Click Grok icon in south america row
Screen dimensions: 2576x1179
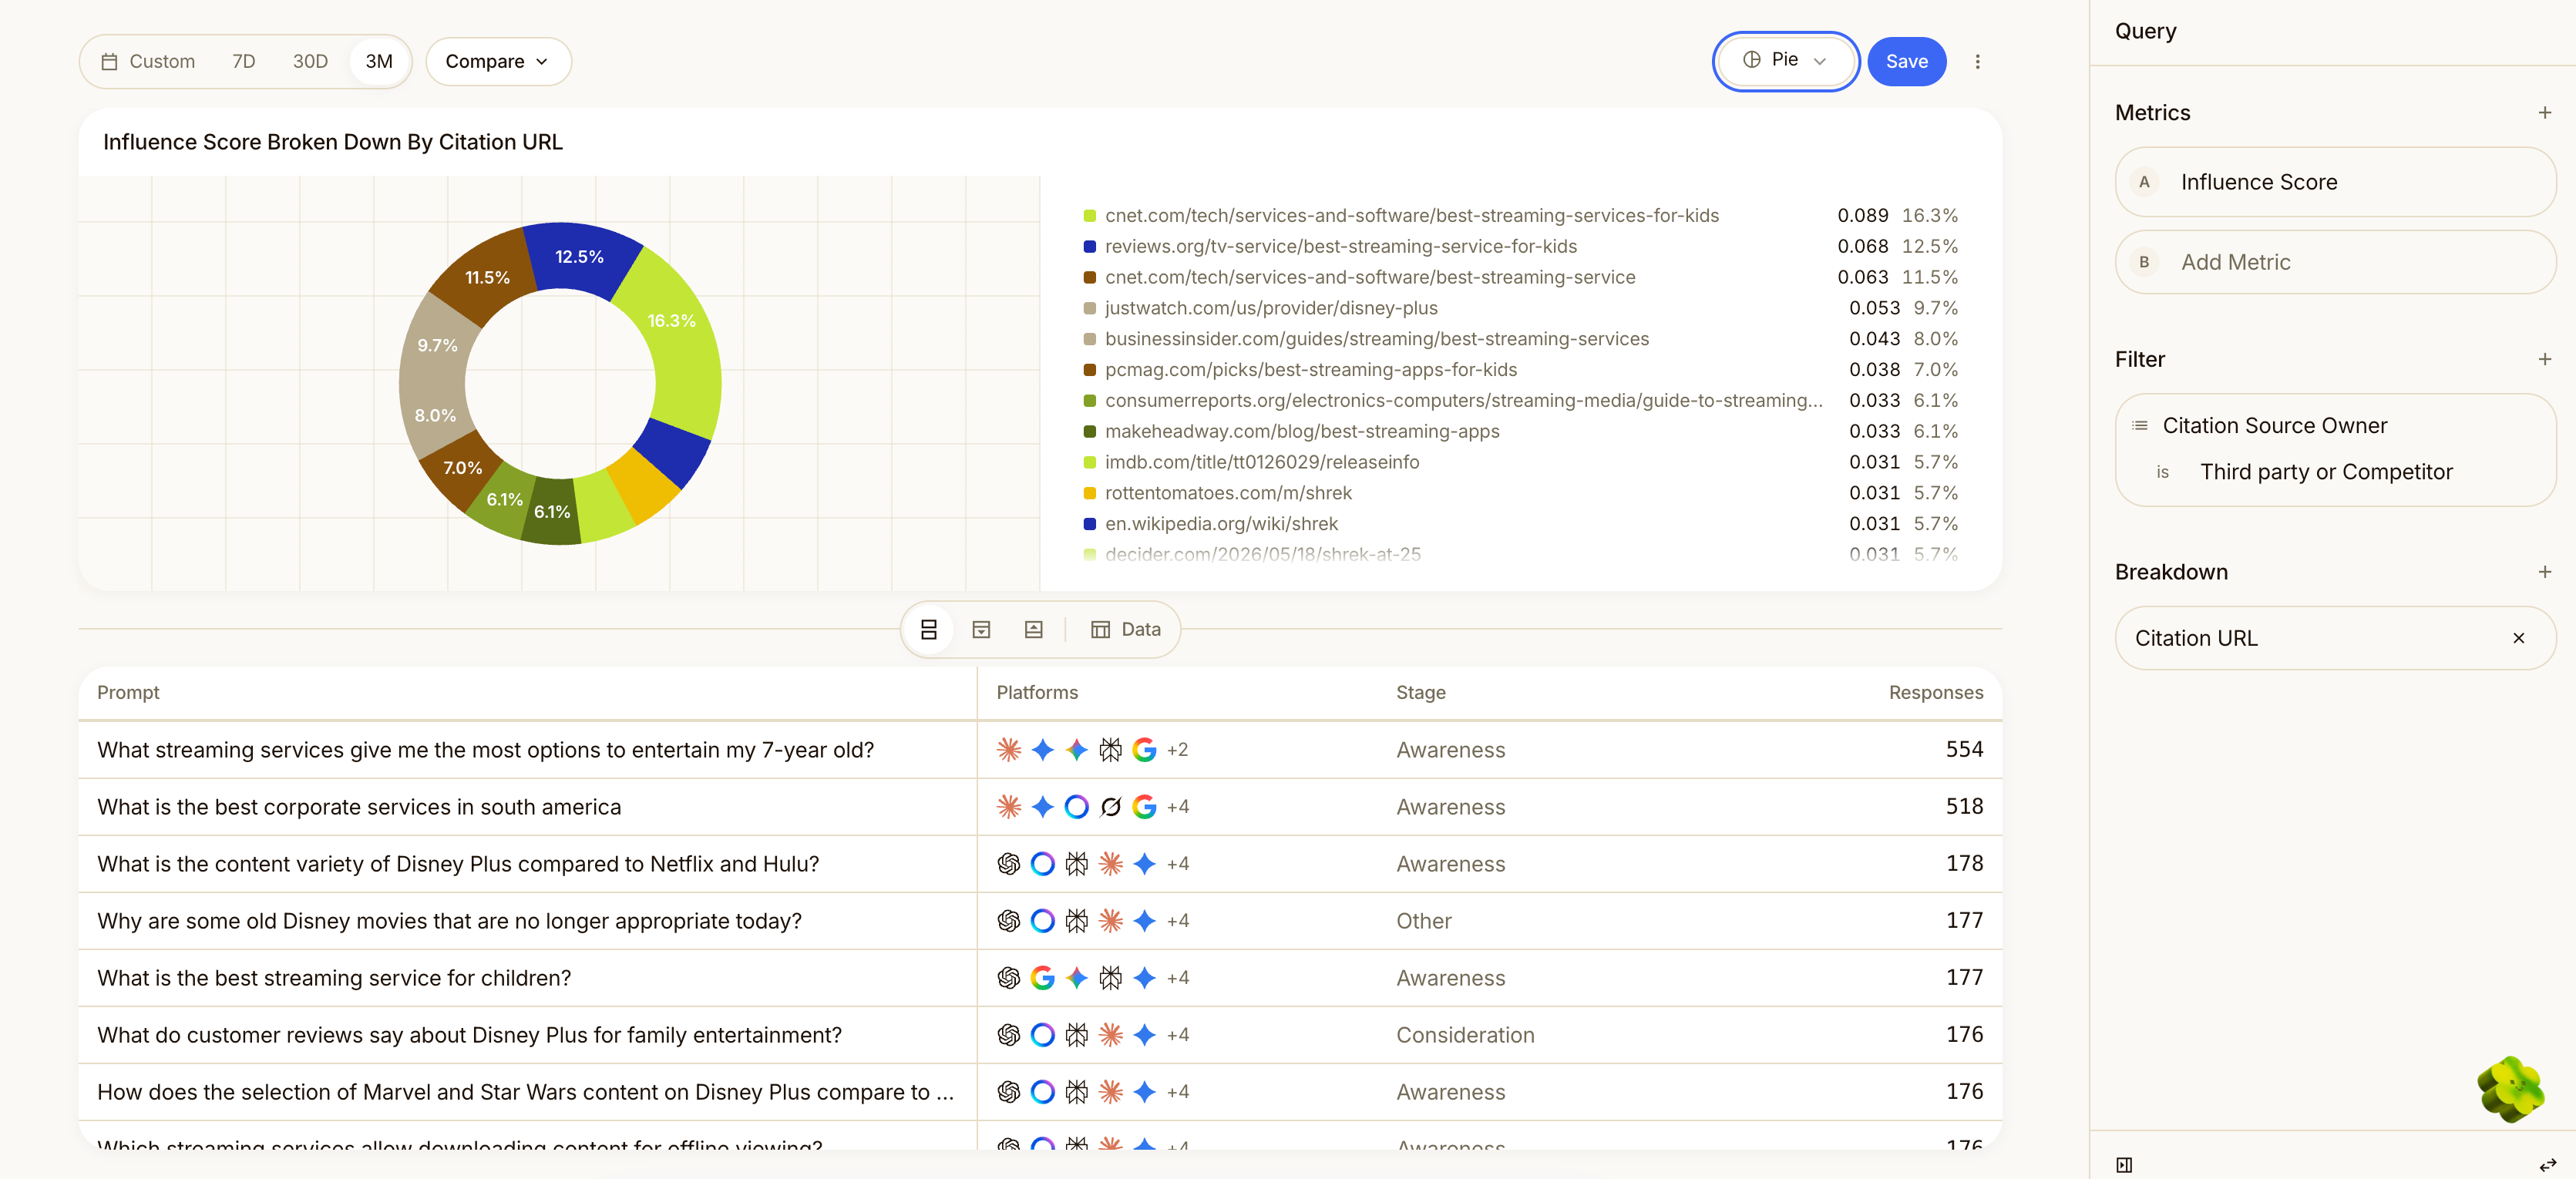[x=1110, y=807]
